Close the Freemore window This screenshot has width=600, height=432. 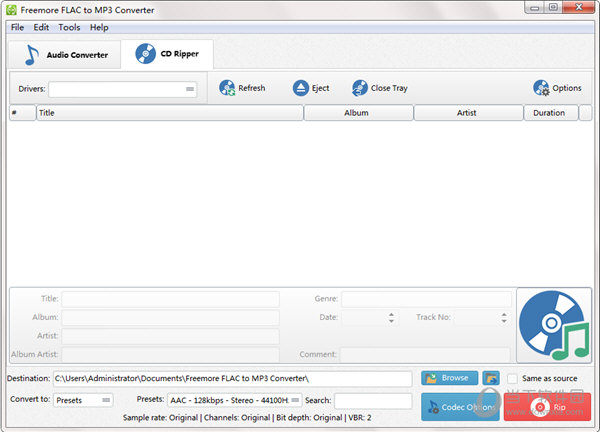point(579,7)
